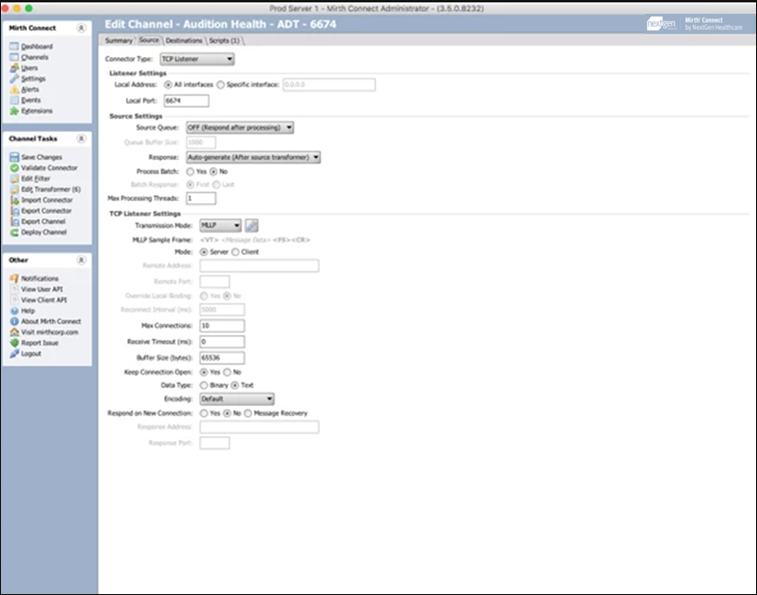Click the Save Changes link
Screen dimensions: 757x595
(42, 157)
